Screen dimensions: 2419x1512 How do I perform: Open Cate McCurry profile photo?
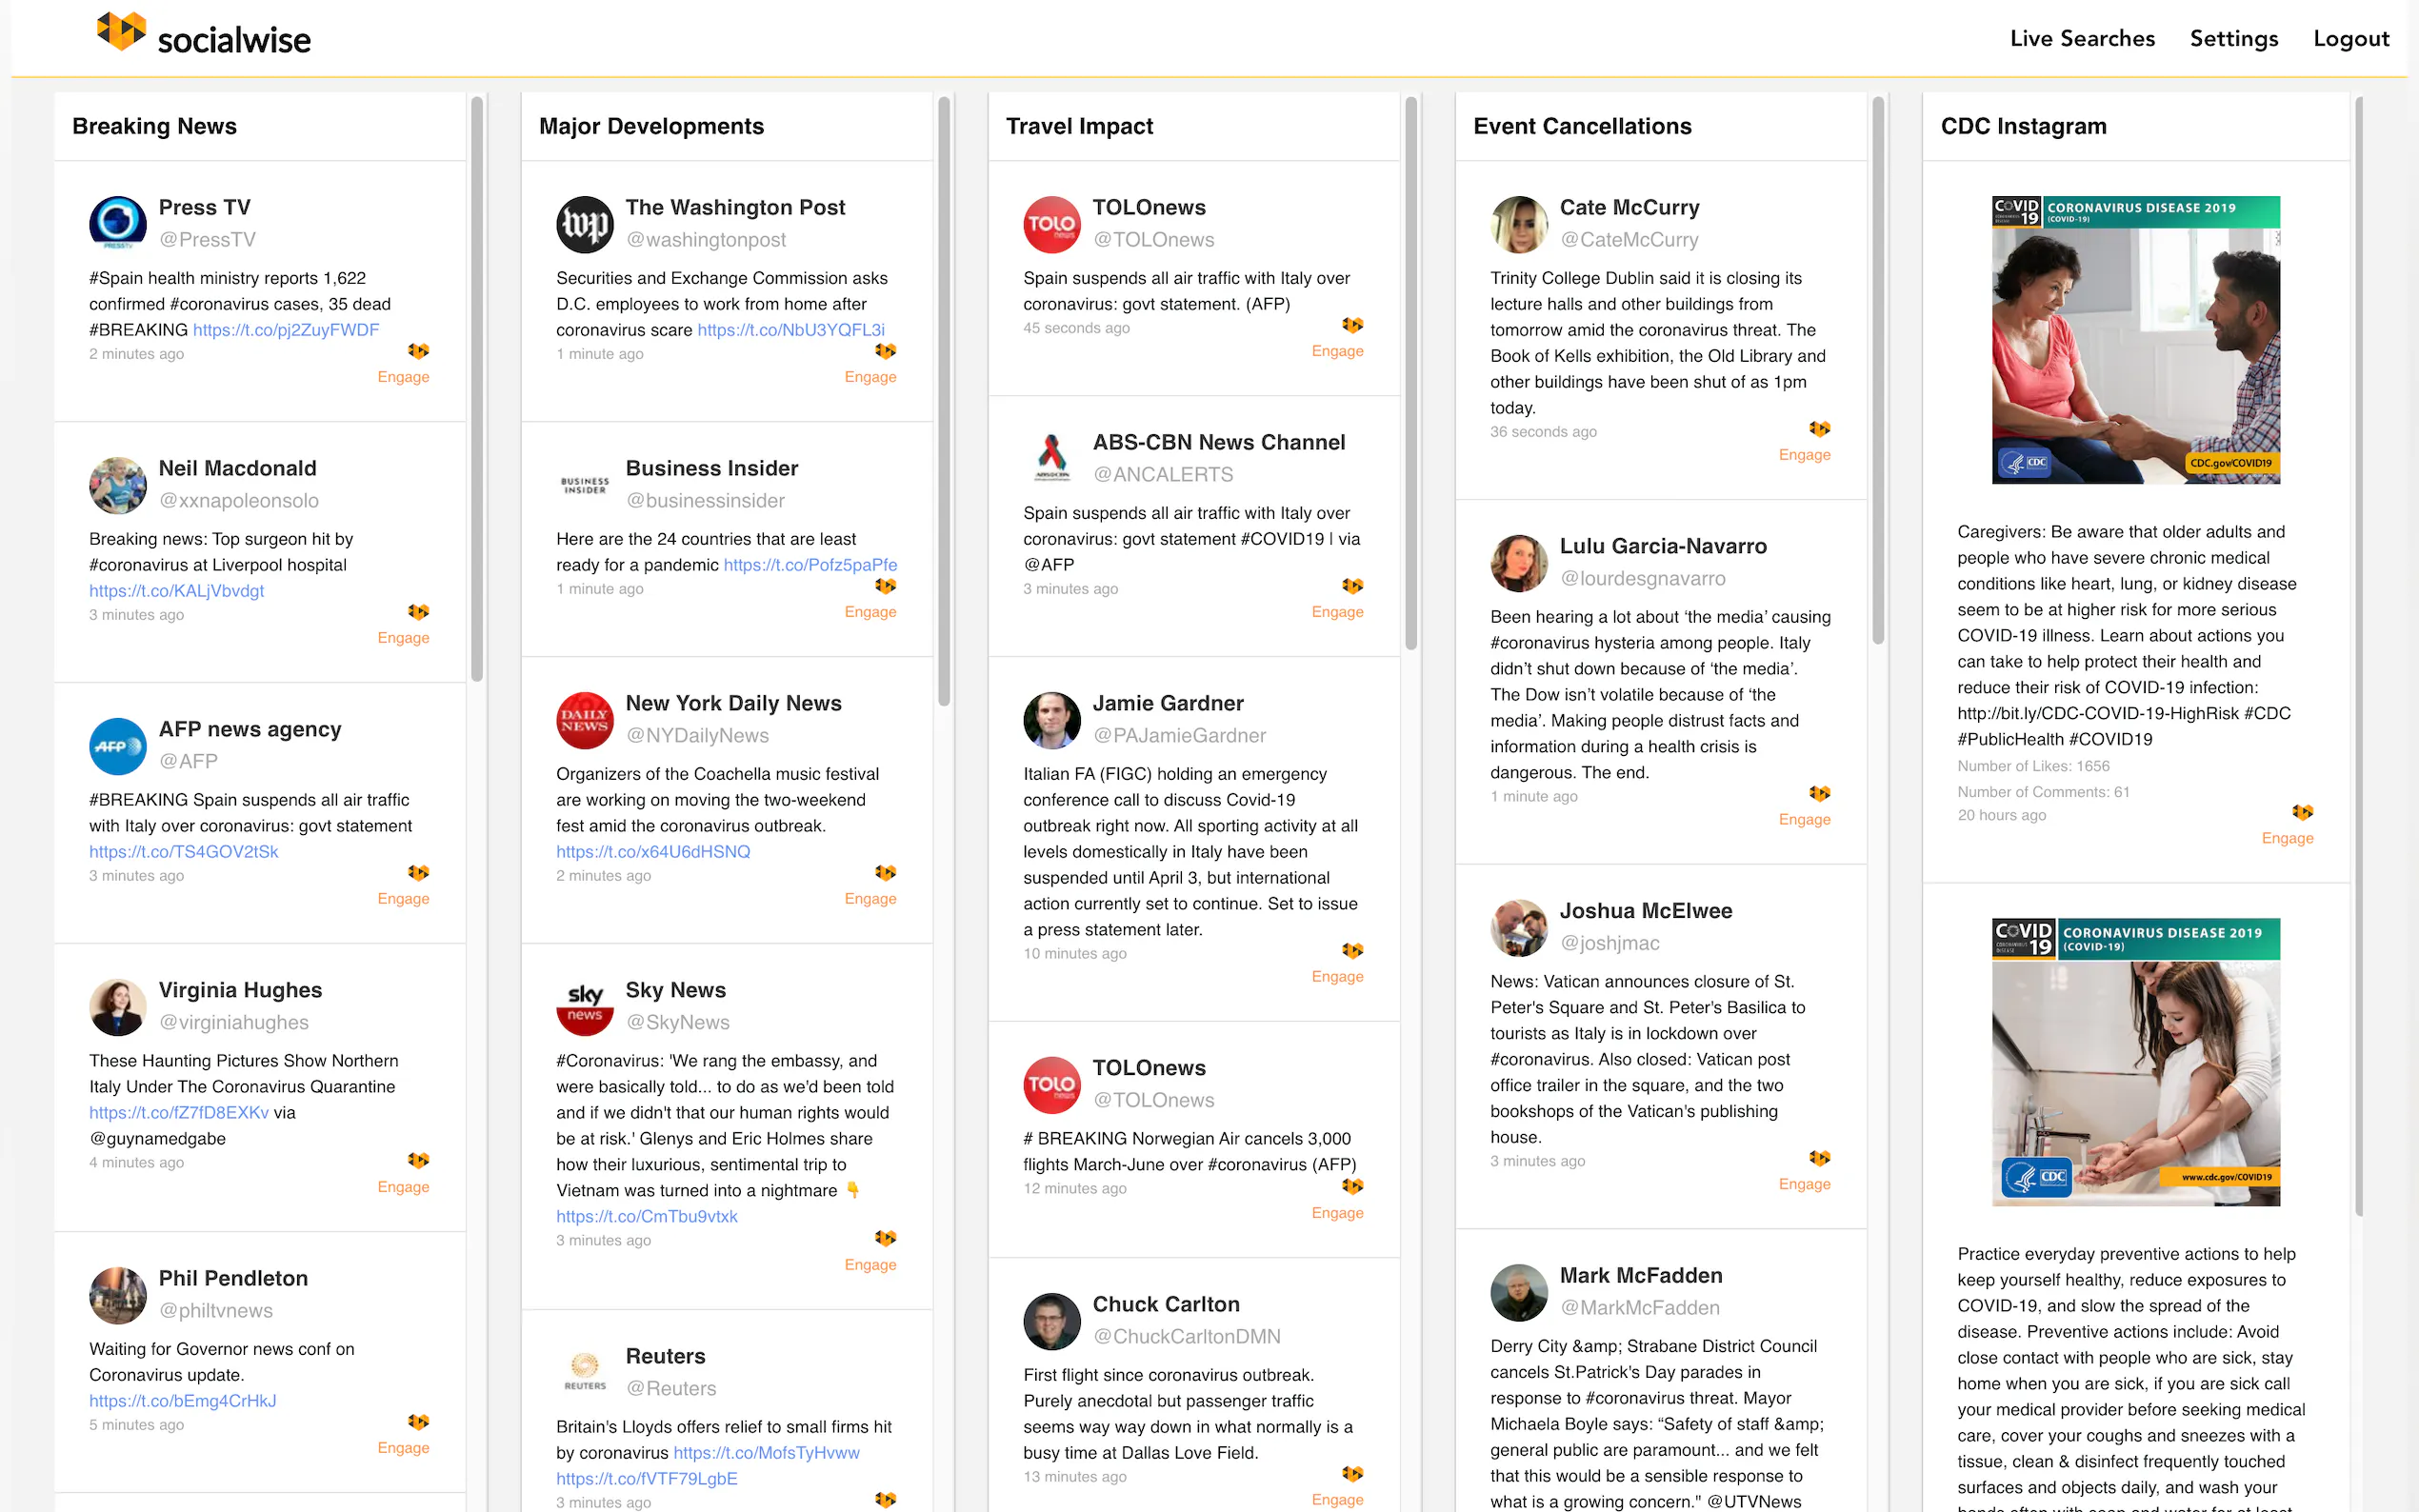[1519, 224]
